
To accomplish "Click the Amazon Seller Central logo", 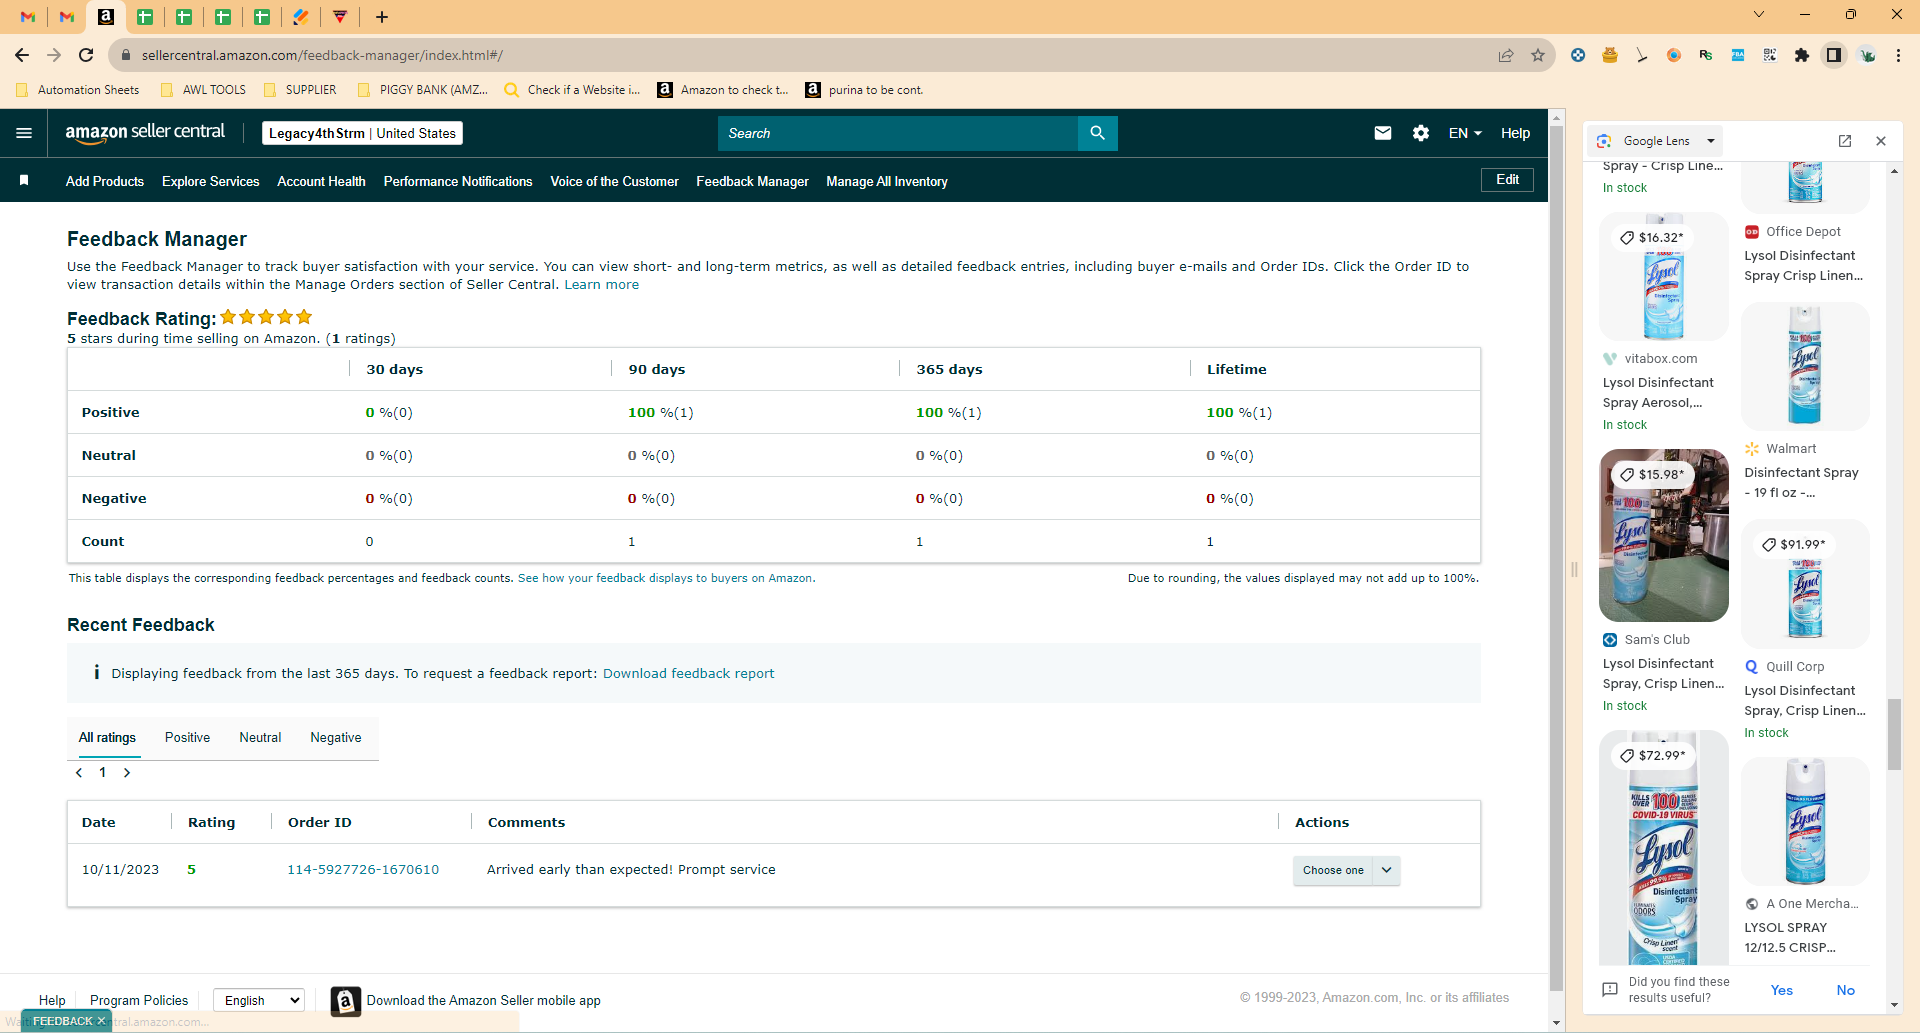I will [x=145, y=133].
